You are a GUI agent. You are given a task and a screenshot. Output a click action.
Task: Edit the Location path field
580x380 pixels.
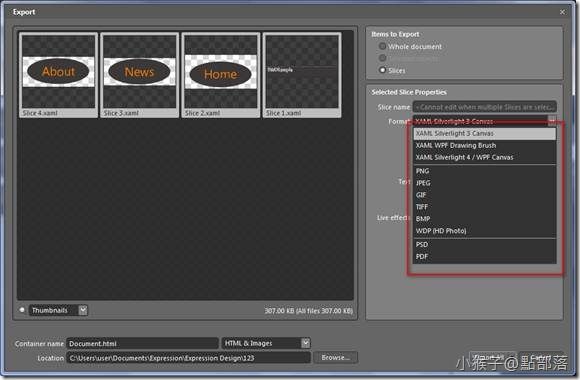tap(188, 358)
